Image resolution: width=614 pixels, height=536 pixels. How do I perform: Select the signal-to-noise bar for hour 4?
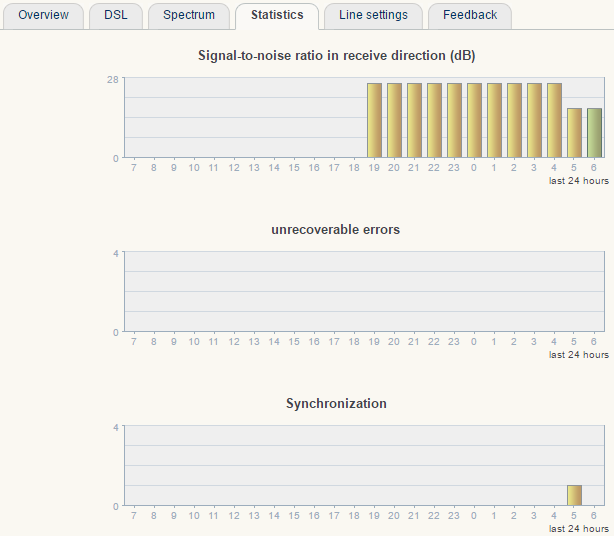coord(554,120)
